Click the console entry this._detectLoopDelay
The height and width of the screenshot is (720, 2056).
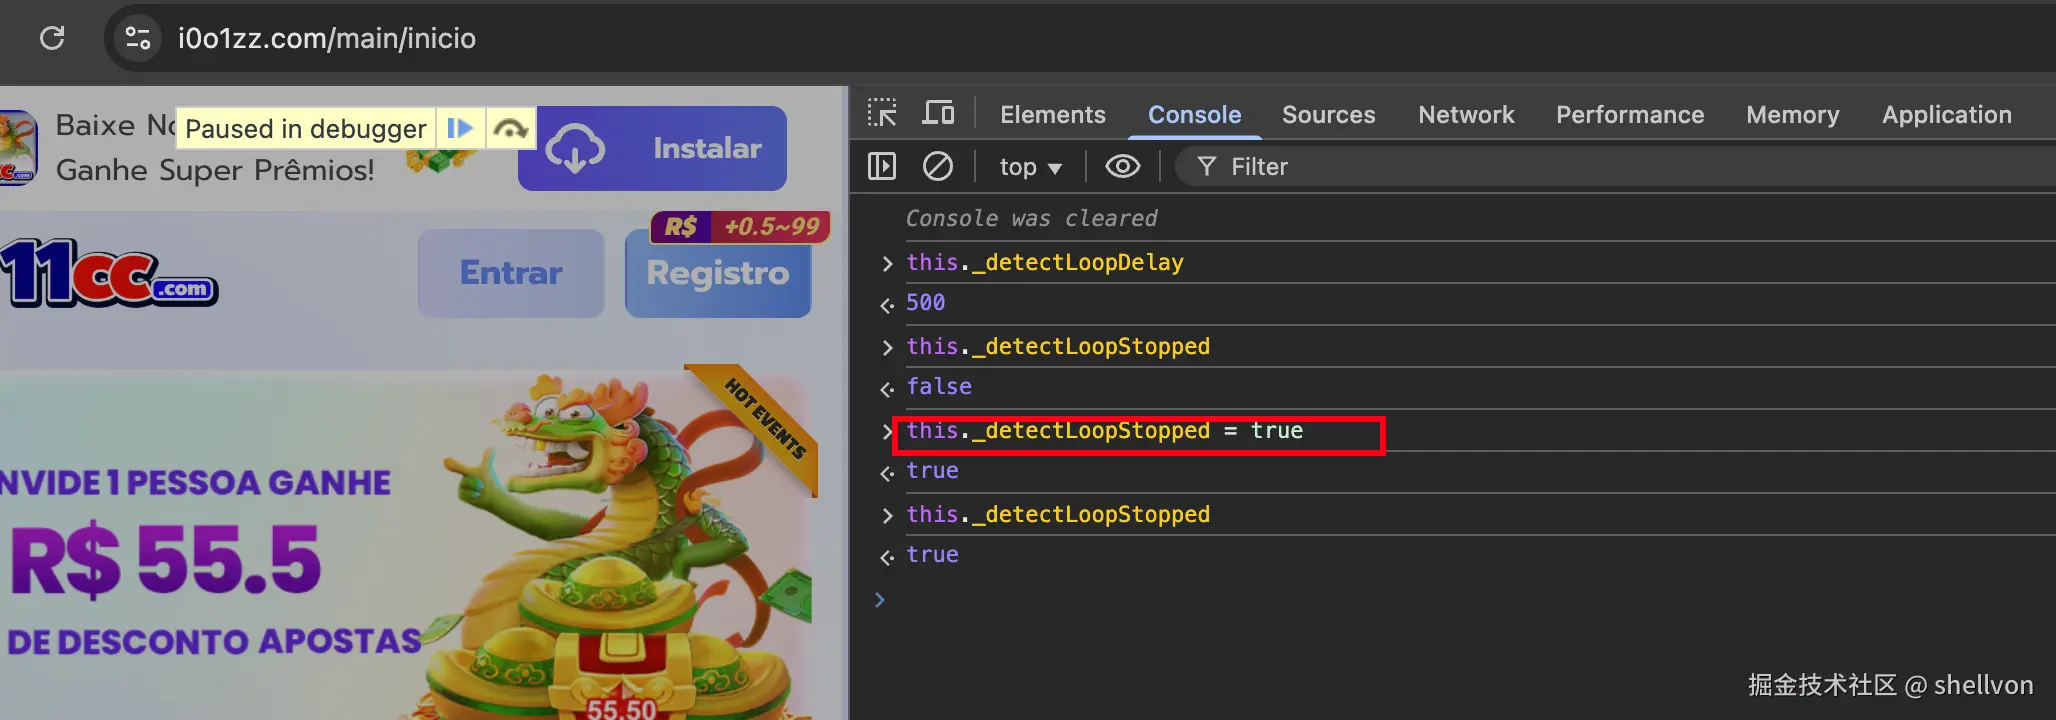(x=1044, y=262)
